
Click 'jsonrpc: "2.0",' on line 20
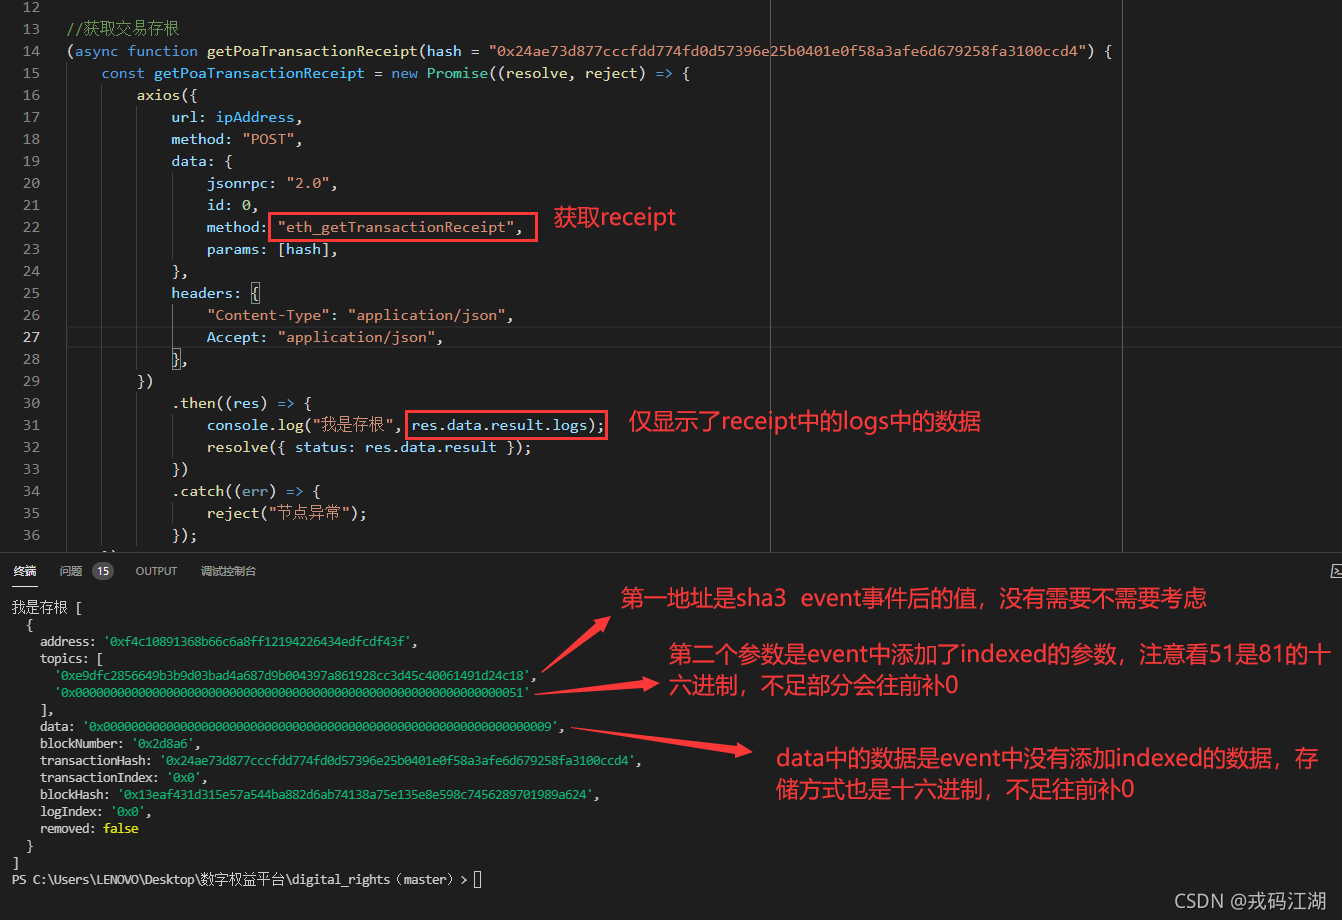click(x=272, y=183)
